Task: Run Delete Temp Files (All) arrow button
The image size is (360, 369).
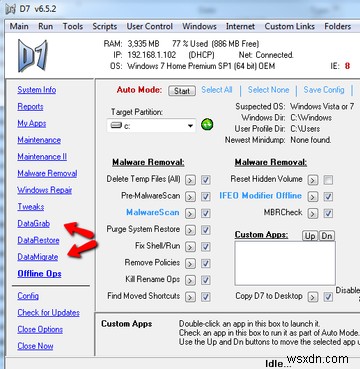Action: coord(190,180)
